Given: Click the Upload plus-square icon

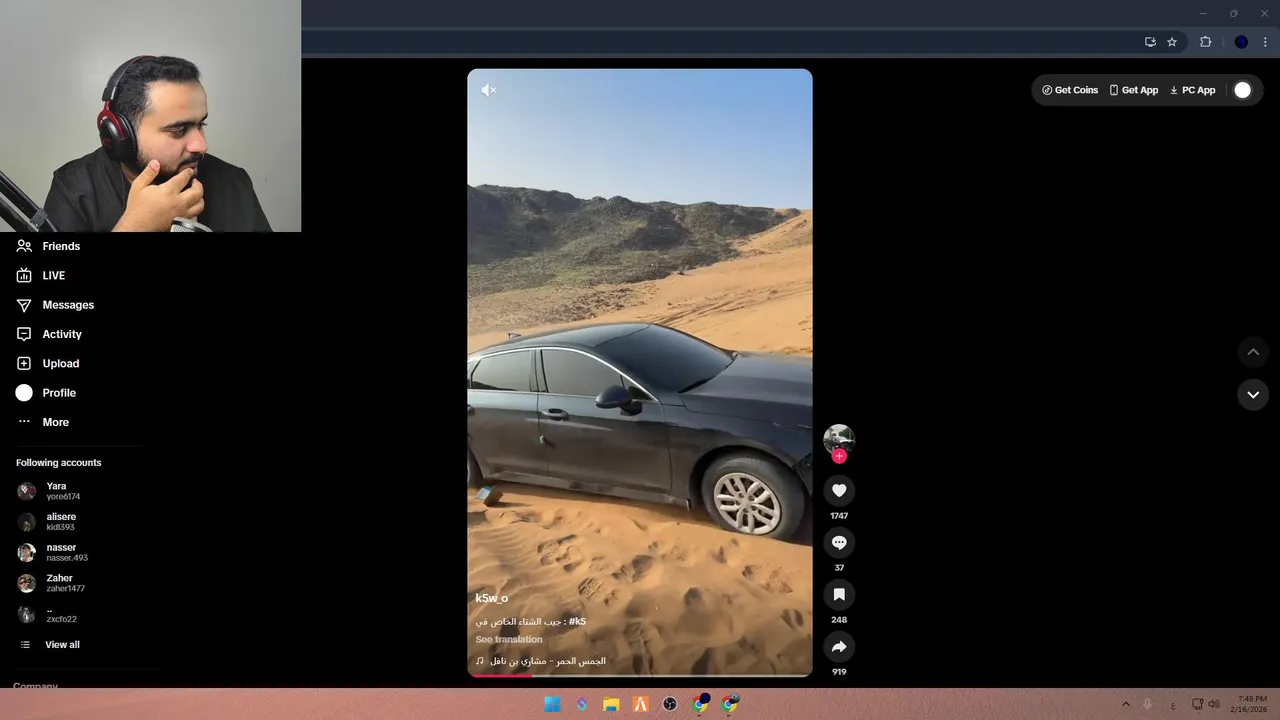Looking at the screenshot, I should pyautogui.click(x=24, y=363).
